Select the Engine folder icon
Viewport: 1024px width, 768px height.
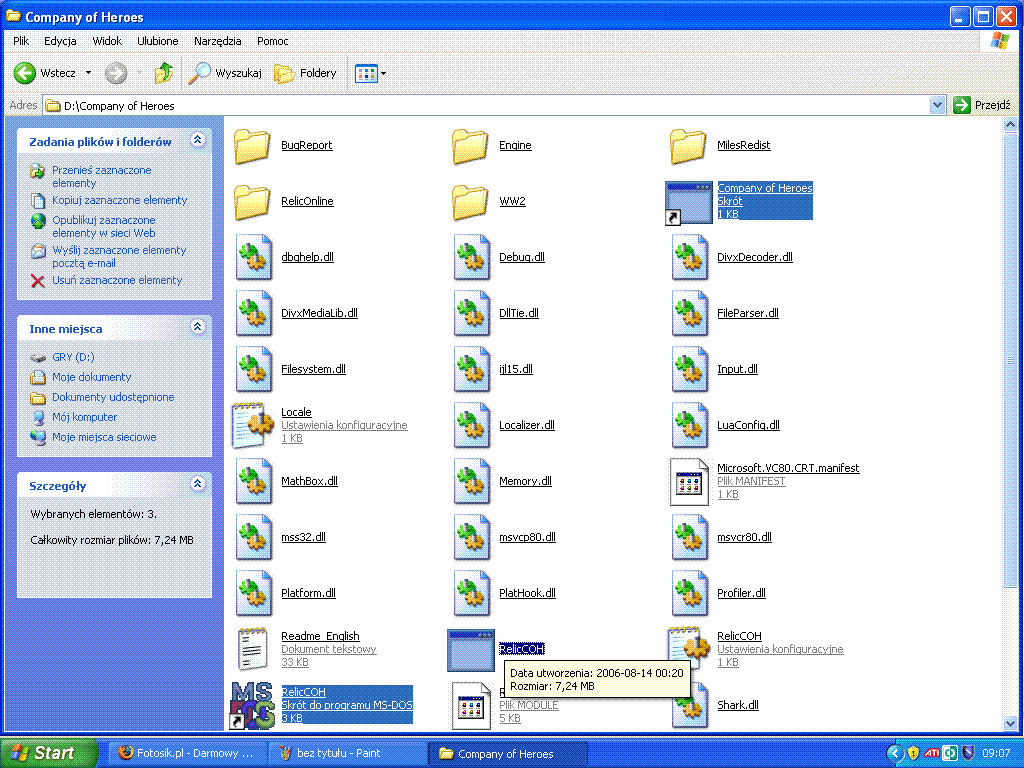click(x=470, y=145)
